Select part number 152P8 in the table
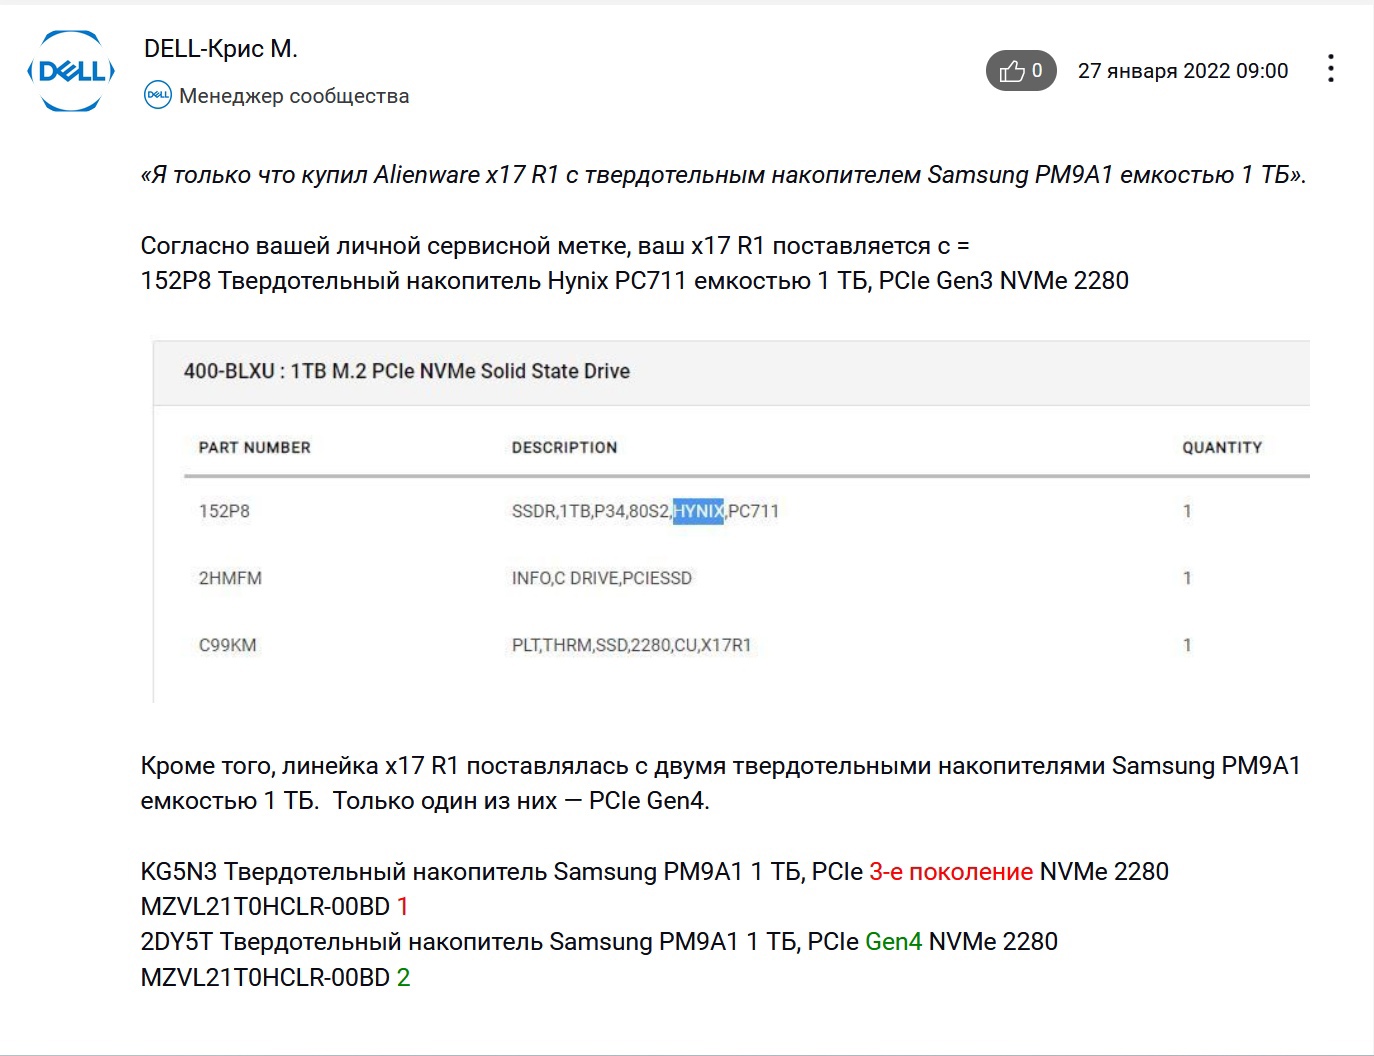The width and height of the screenshot is (1374, 1056). pos(224,511)
